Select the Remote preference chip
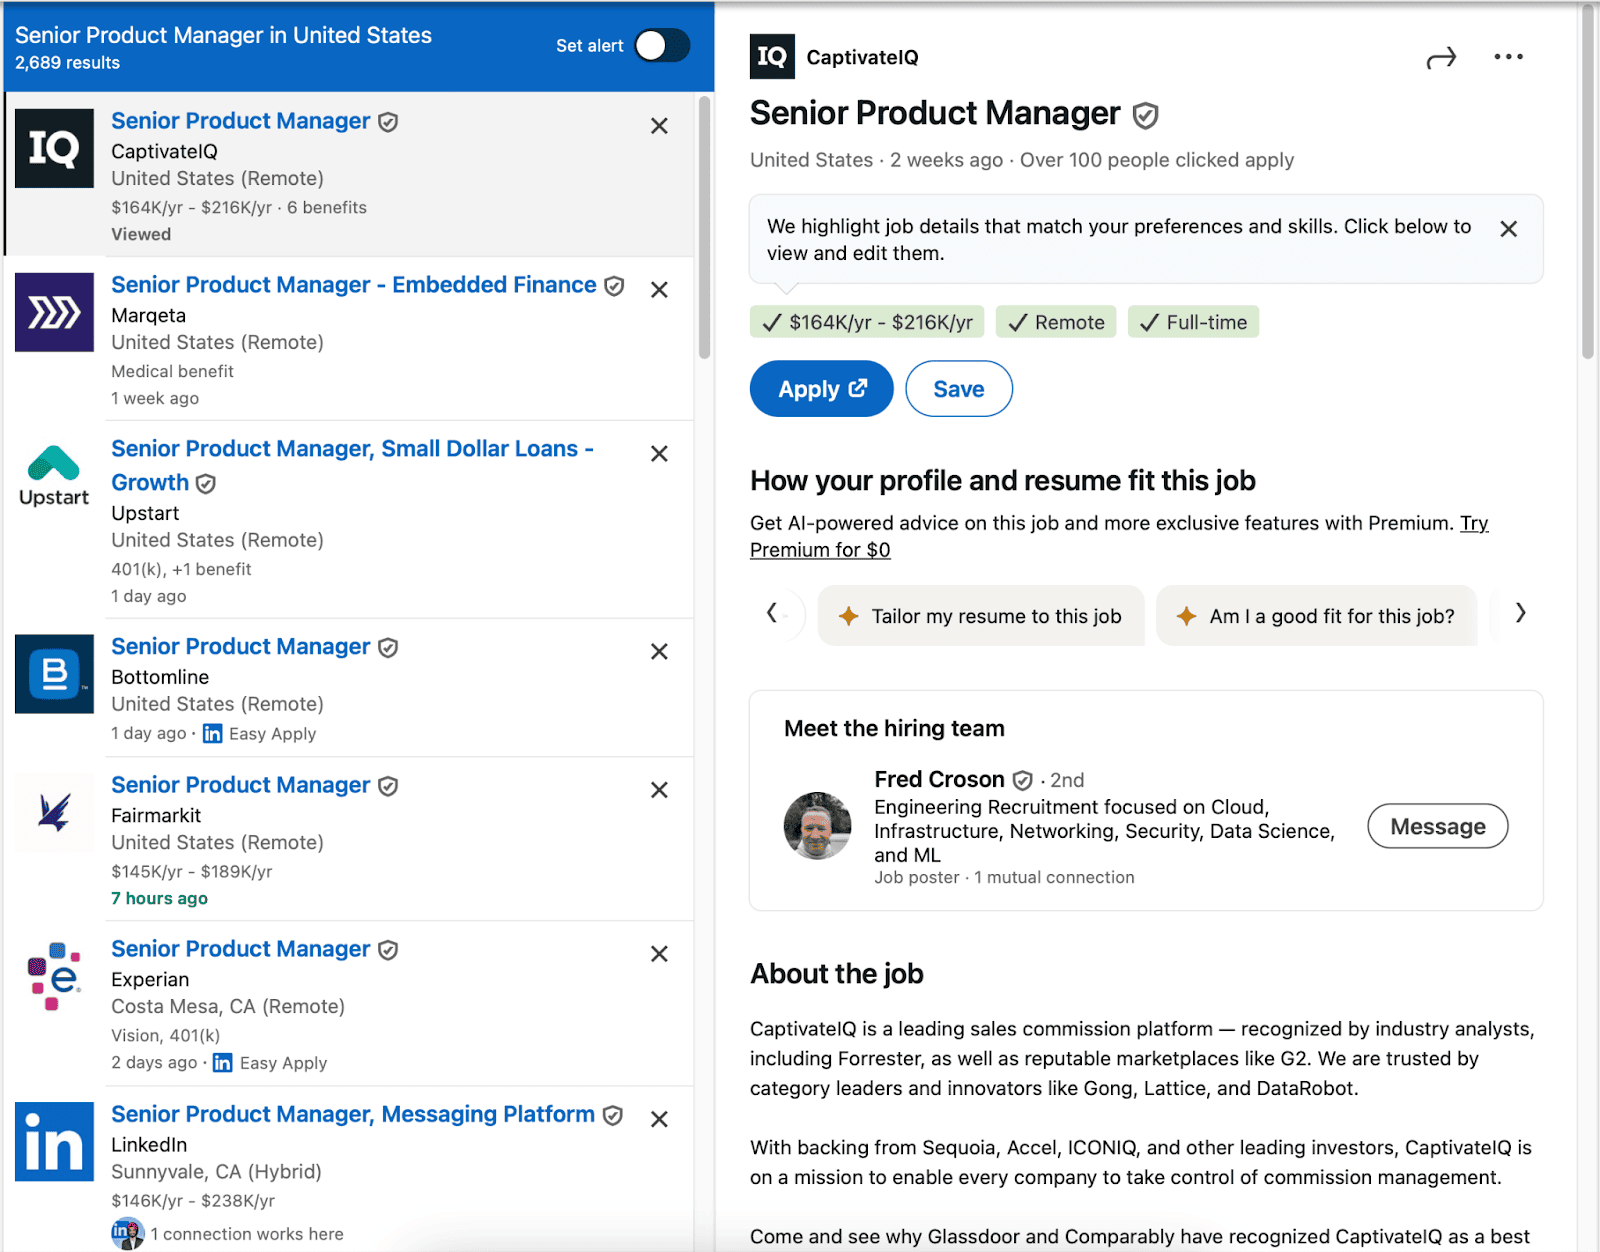Screen dimensions: 1600x1252 [1056, 322]
